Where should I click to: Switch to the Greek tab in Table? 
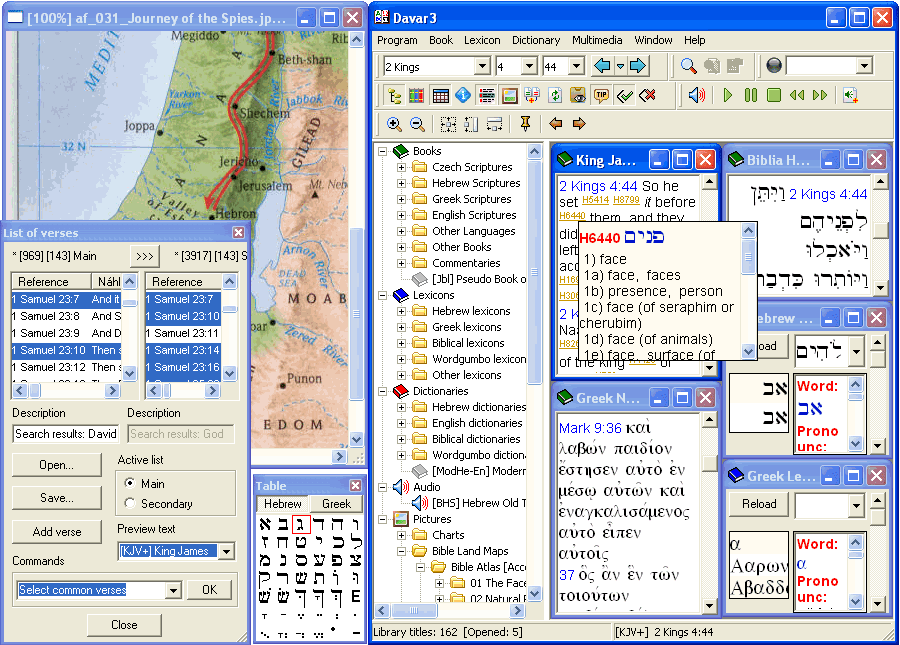(x=336, y=504)
